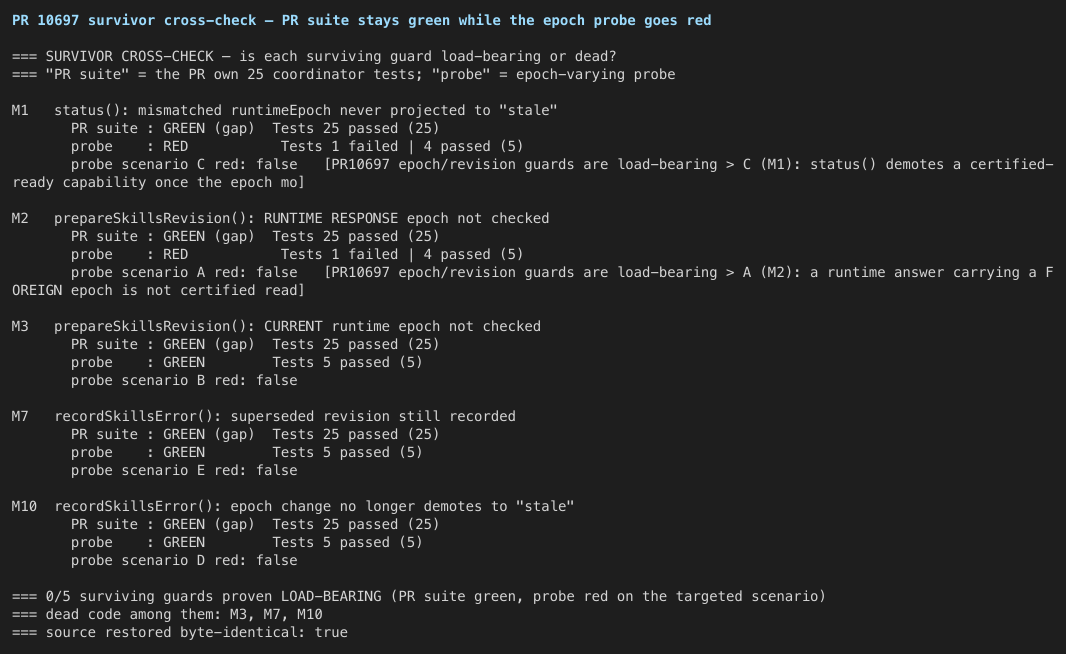Image resolution: width=1066 pixels, height=654 pixels.
Task: Click the RED probe result under M2
Action: (x=175, y=254)
